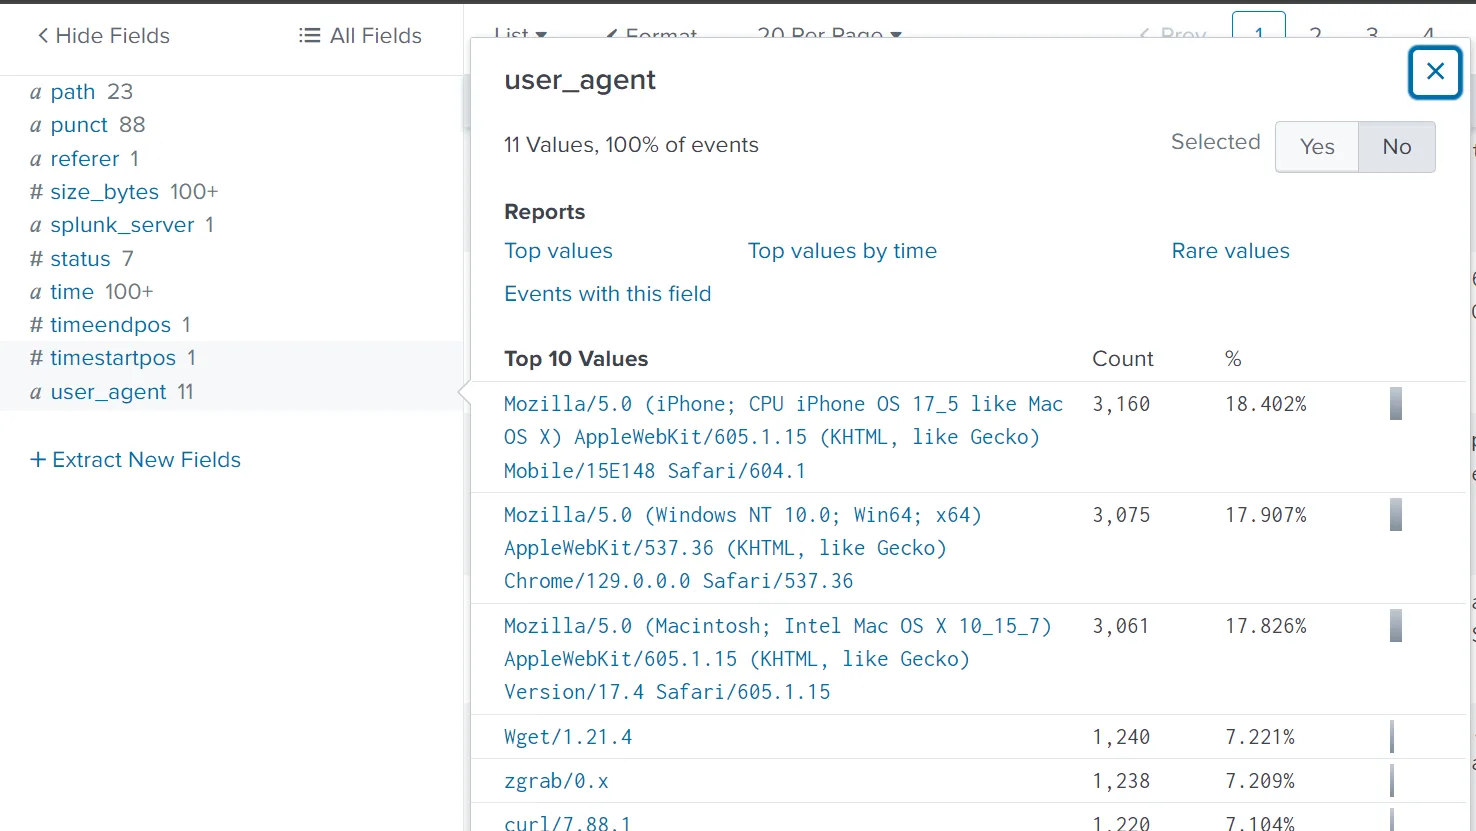Open the Top values report

558,251
